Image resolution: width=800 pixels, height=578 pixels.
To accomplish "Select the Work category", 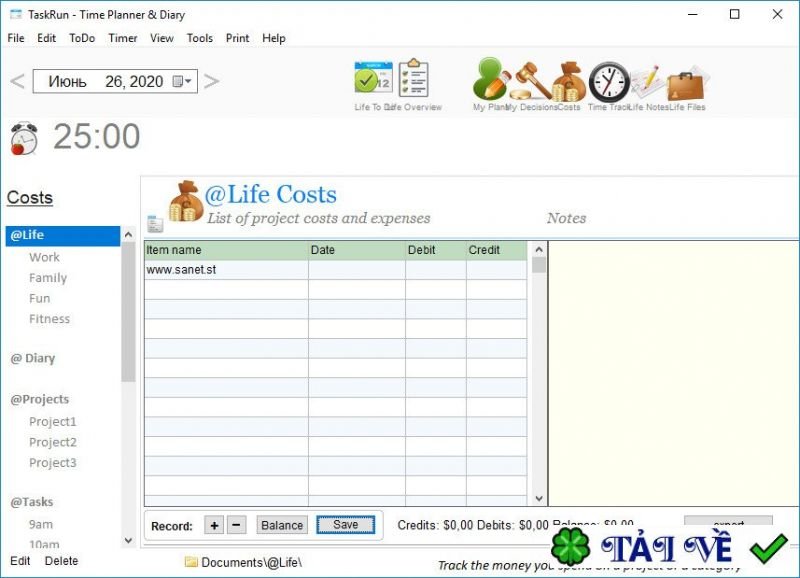I will 44,257.
